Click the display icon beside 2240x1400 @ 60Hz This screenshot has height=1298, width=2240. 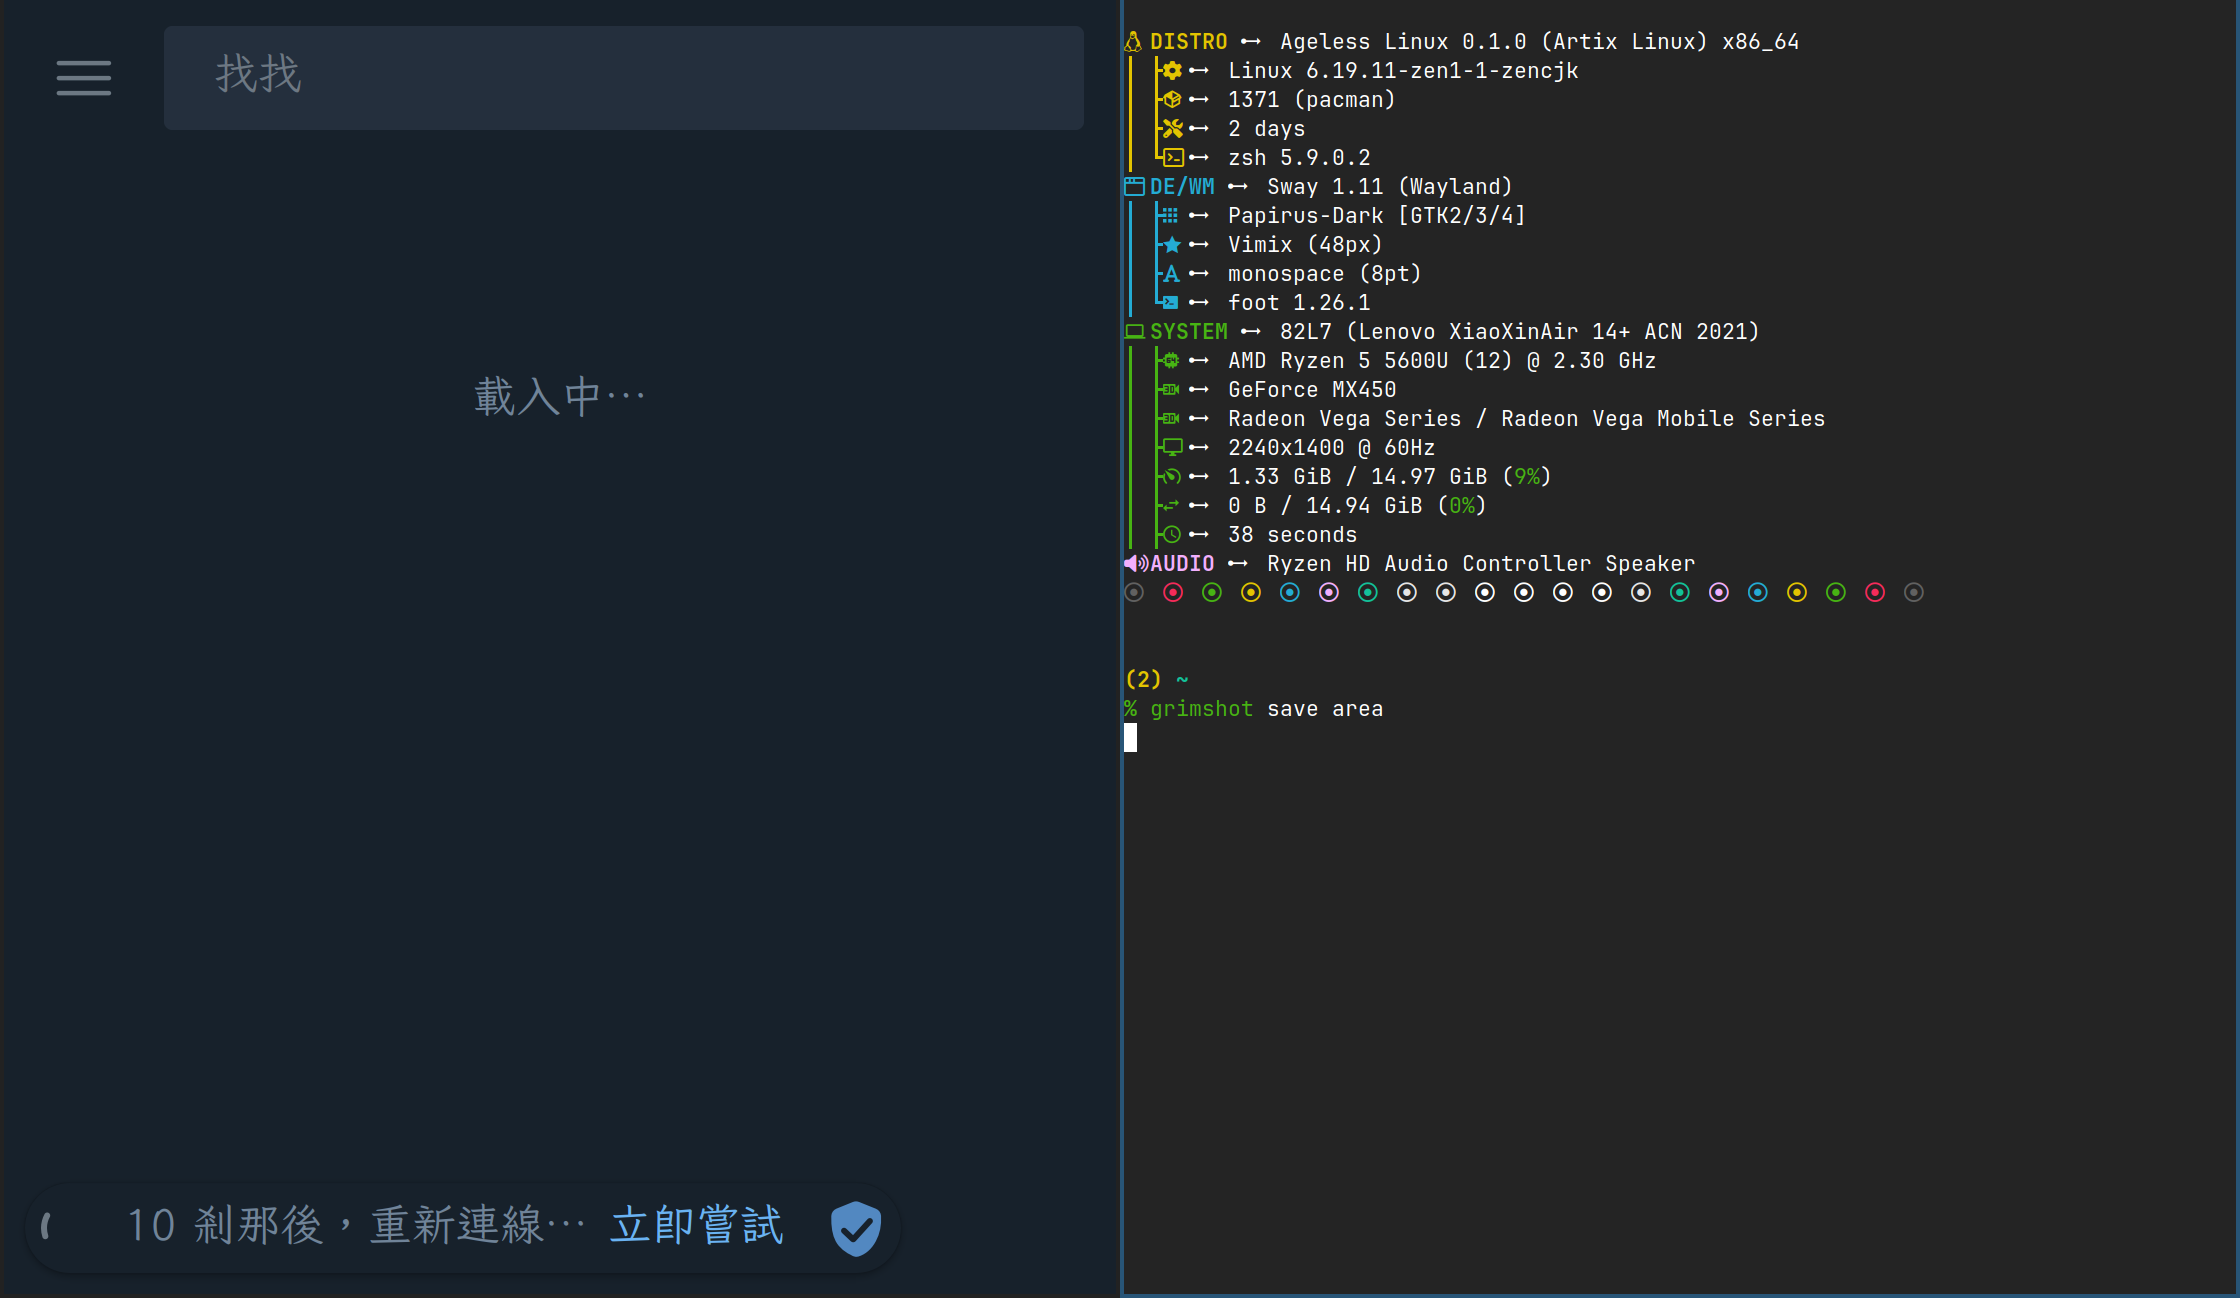point(1170,447)
